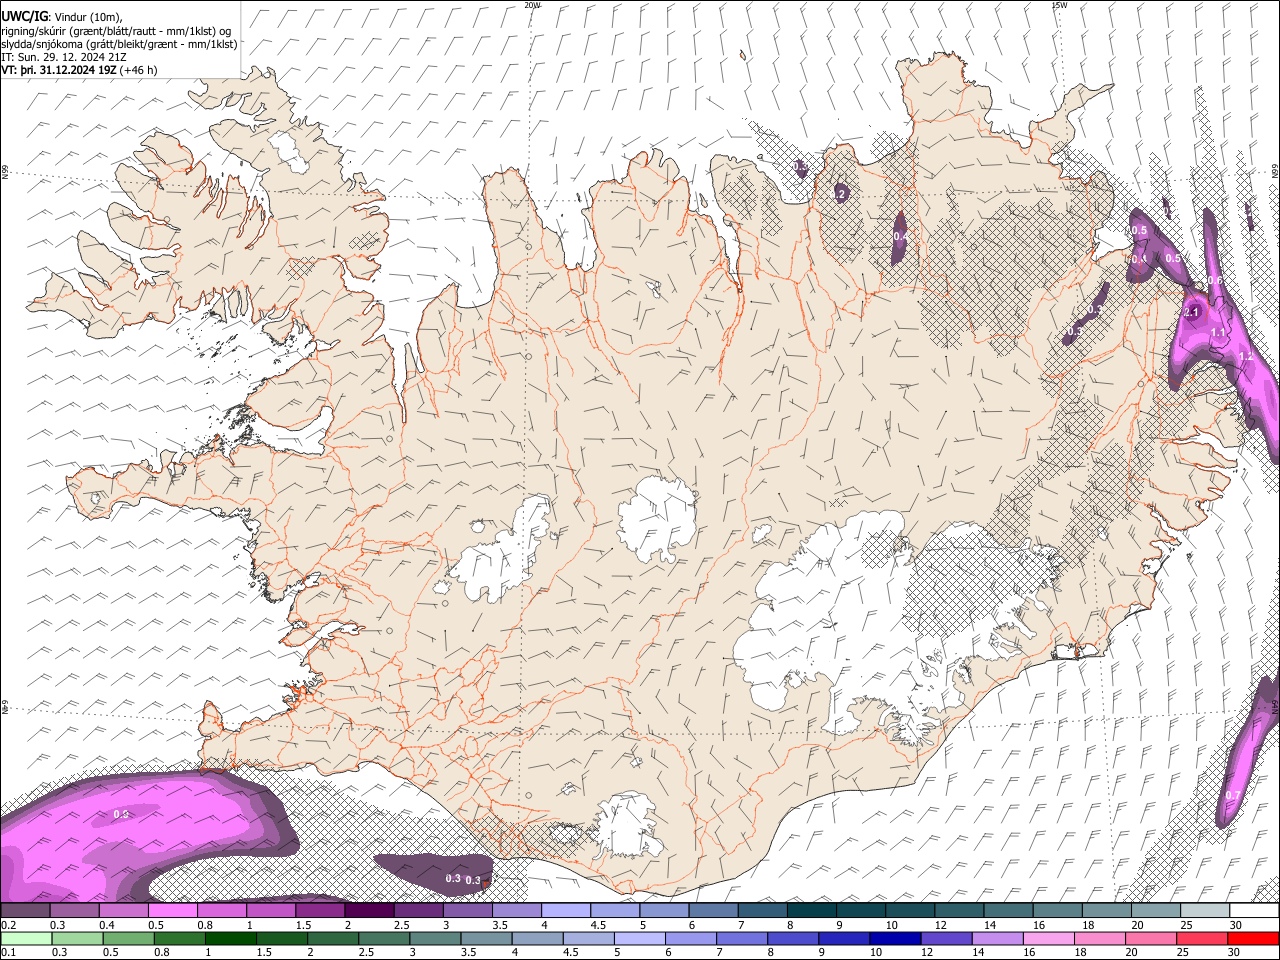Click the UWC/IG title label
The image size is (1280, 960).
click(x=24, y=16)
